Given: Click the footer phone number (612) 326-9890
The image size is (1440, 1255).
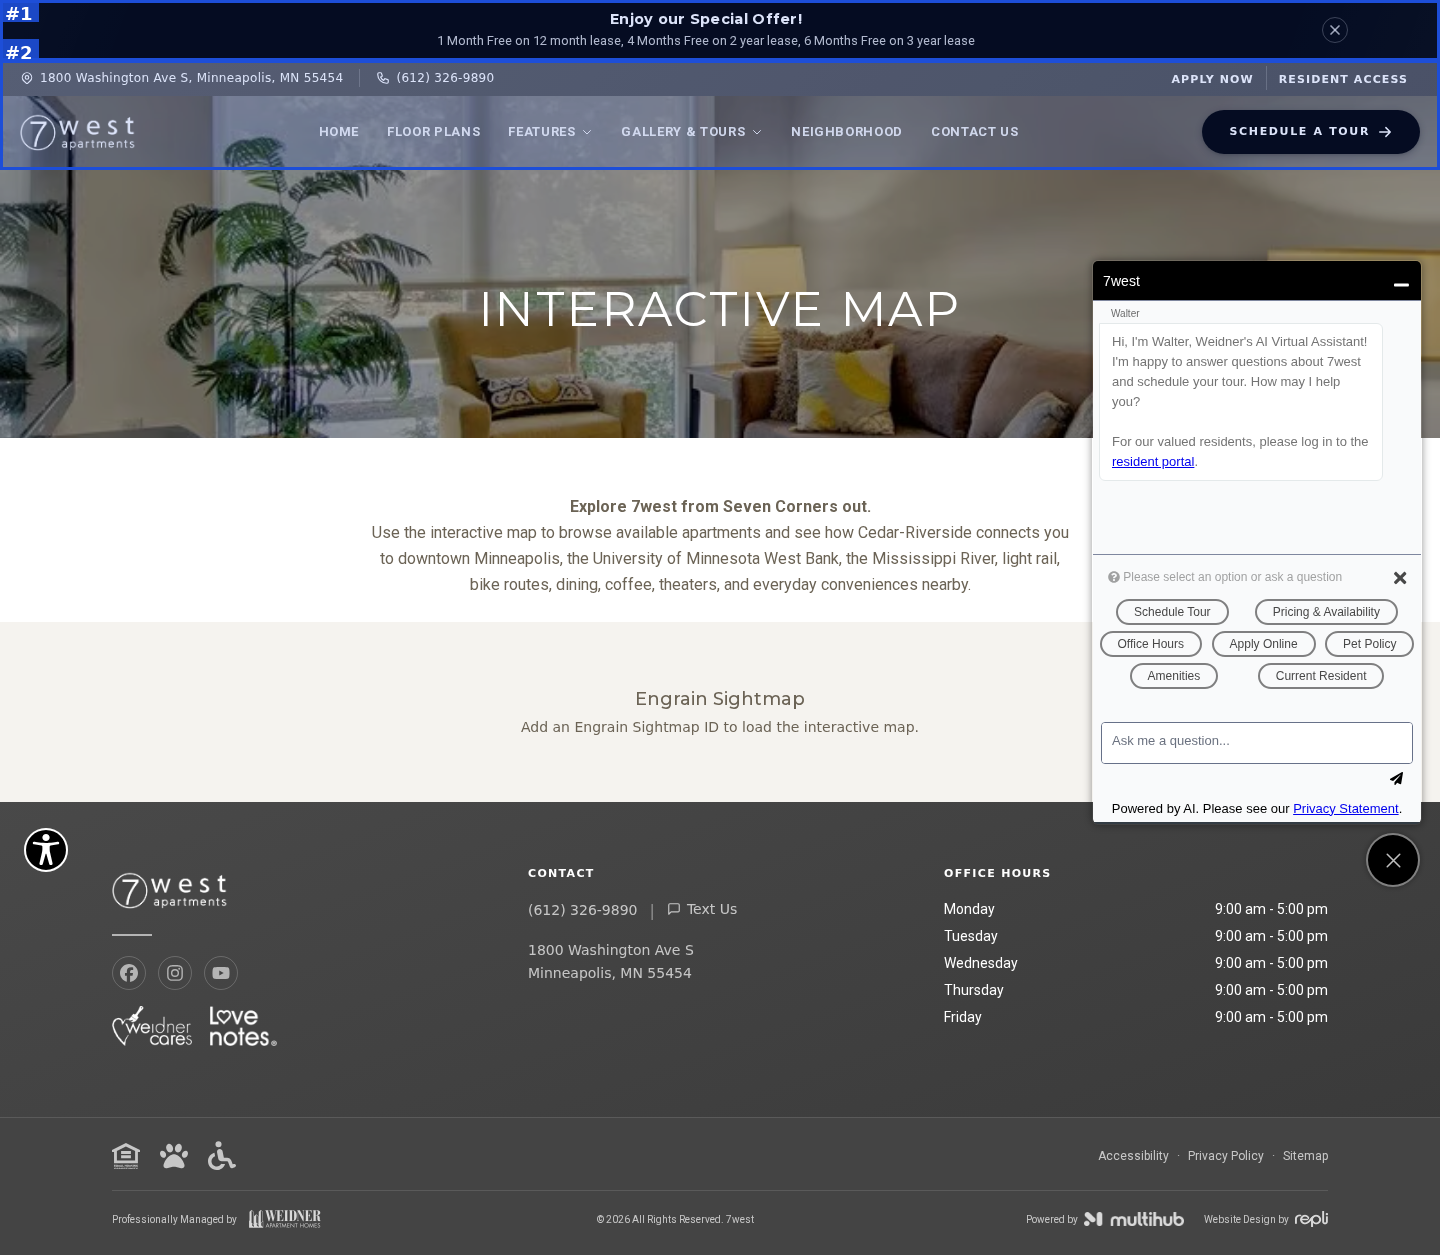Looking at the screenshot, I should coord(583,910).
